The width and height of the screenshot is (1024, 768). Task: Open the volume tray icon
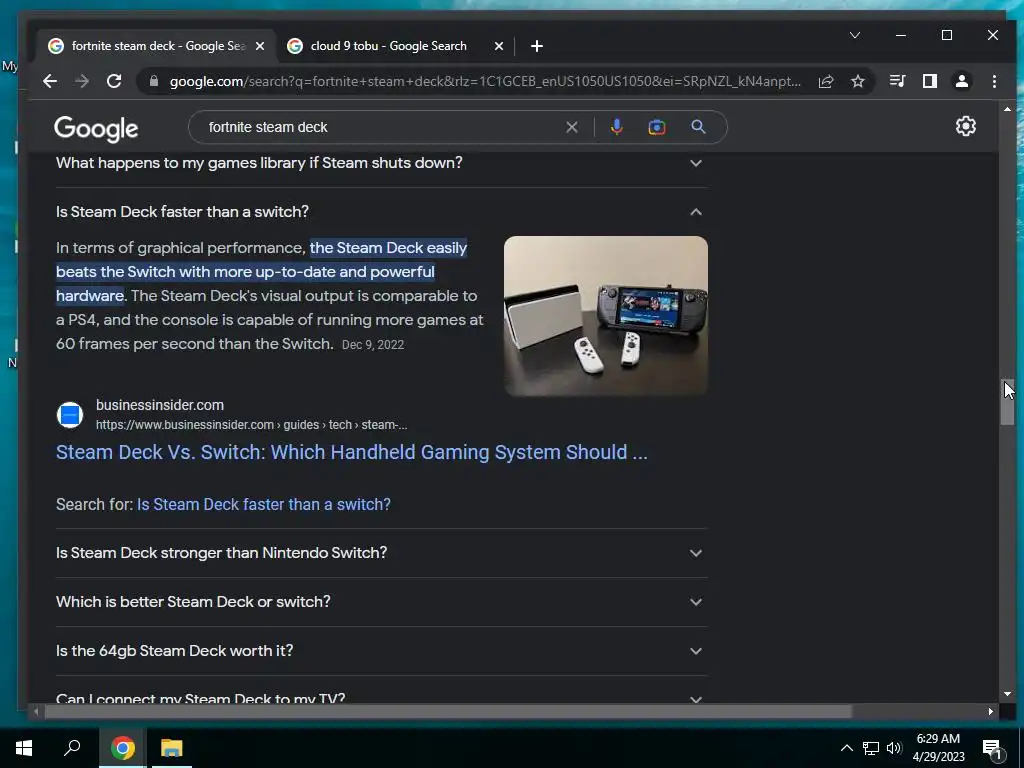click(x=894, y=748)
